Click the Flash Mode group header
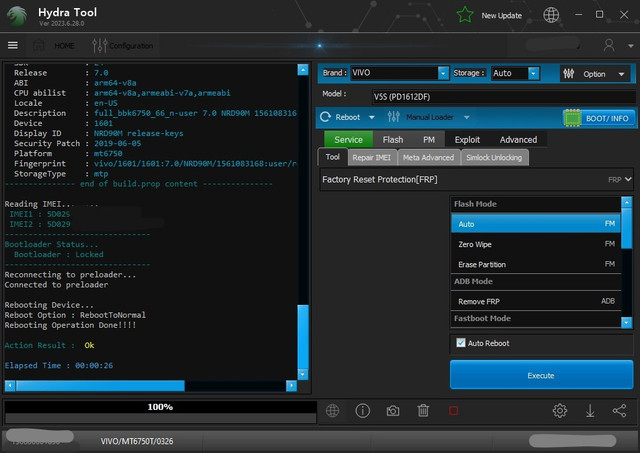The height and width of the screenshot is (453, 640). pos(536,204)
